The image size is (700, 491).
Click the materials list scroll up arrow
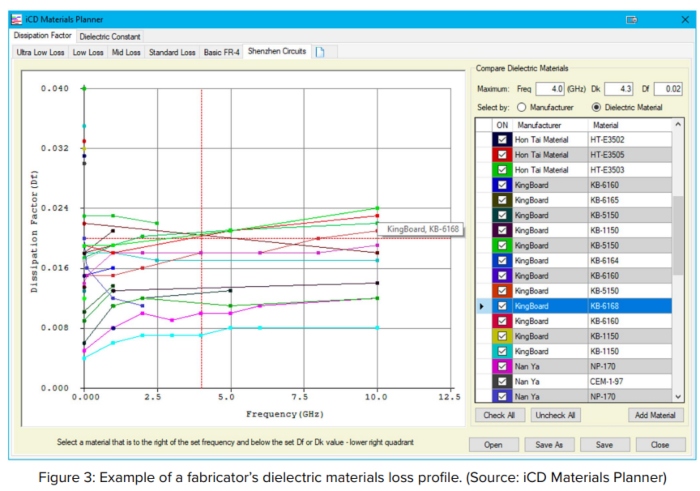click(x=678, y=125)
